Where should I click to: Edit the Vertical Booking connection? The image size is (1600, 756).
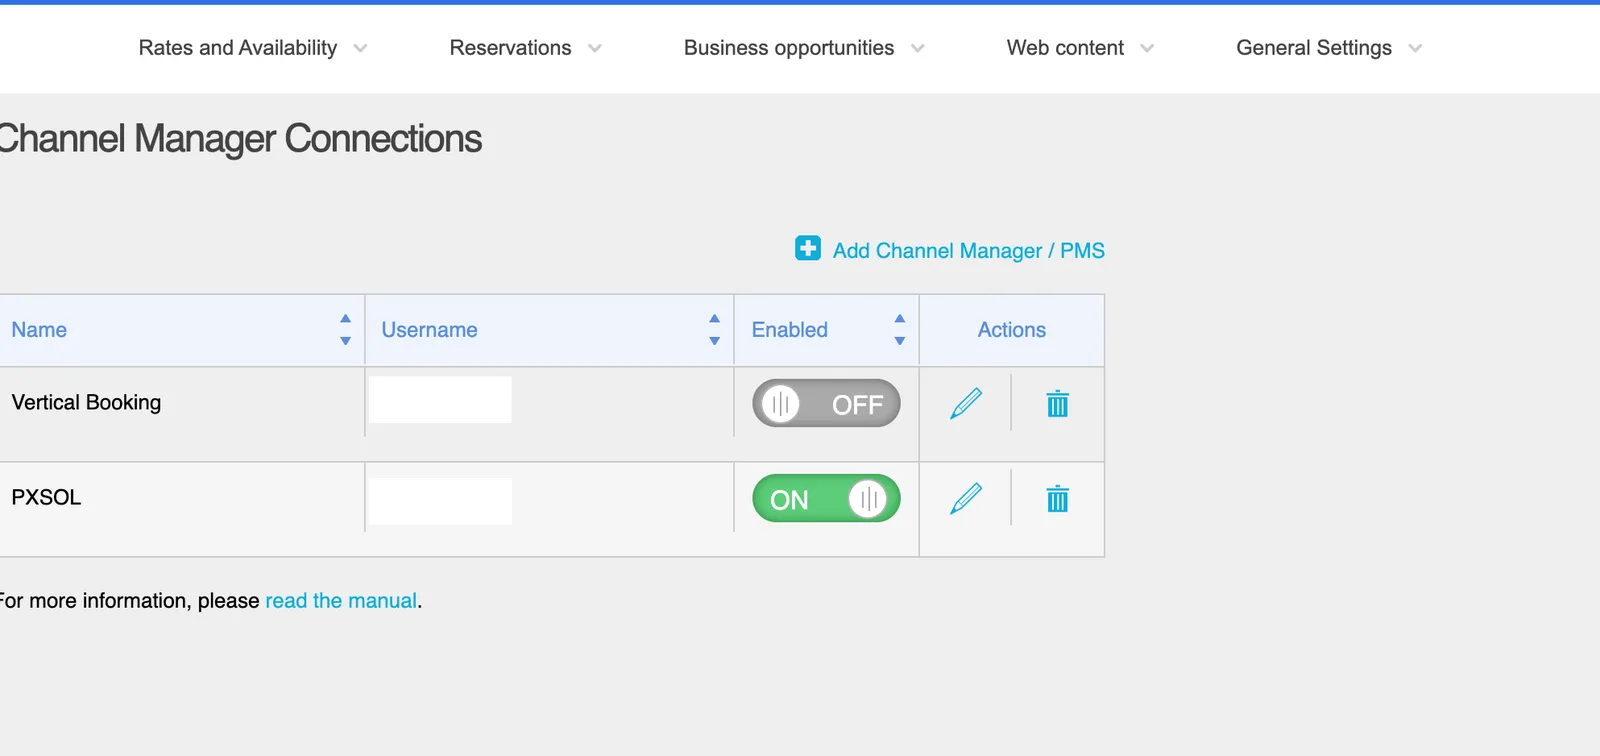click(966, 404)
